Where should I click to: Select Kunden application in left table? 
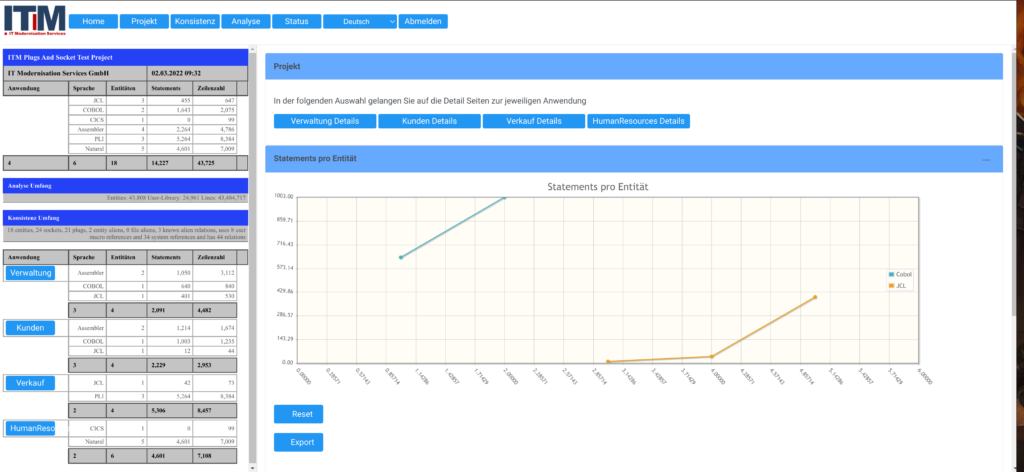click(x=31, y=328)
